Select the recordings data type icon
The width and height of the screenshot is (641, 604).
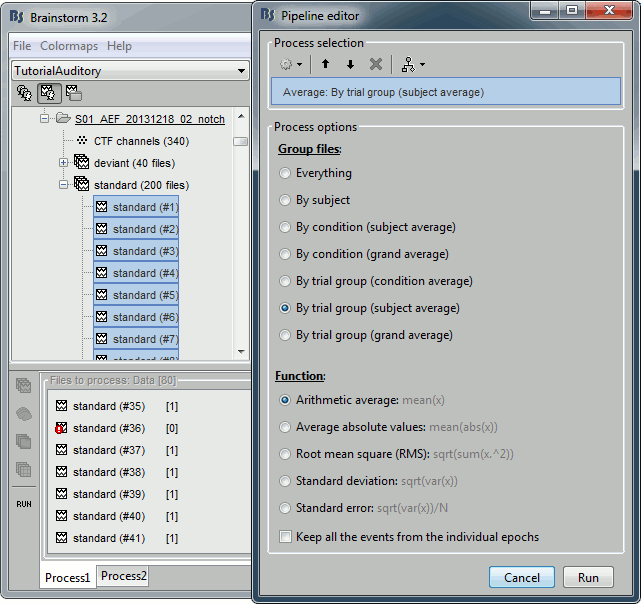24,386
